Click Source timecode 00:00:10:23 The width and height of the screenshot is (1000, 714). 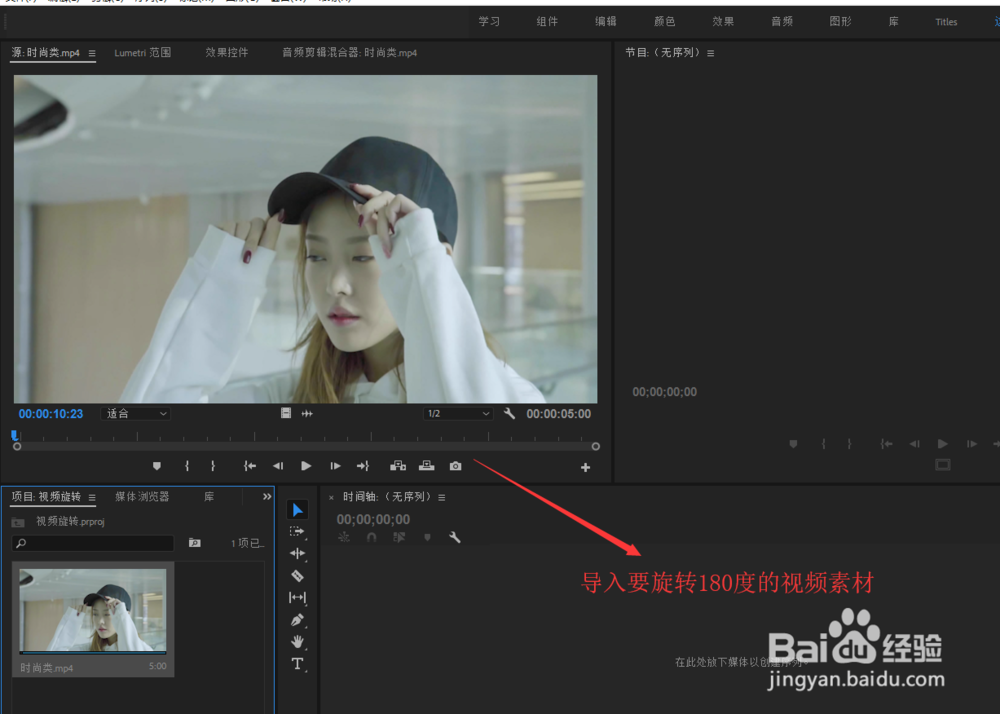[51, 414]
